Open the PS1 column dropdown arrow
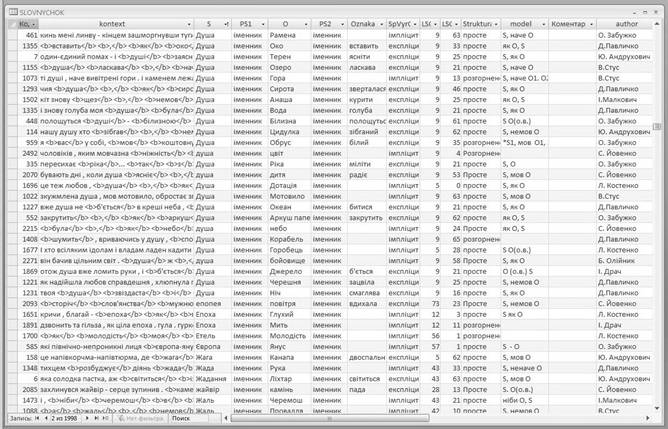Viewport: 668px width, 429px height. (x=263, y=24)
